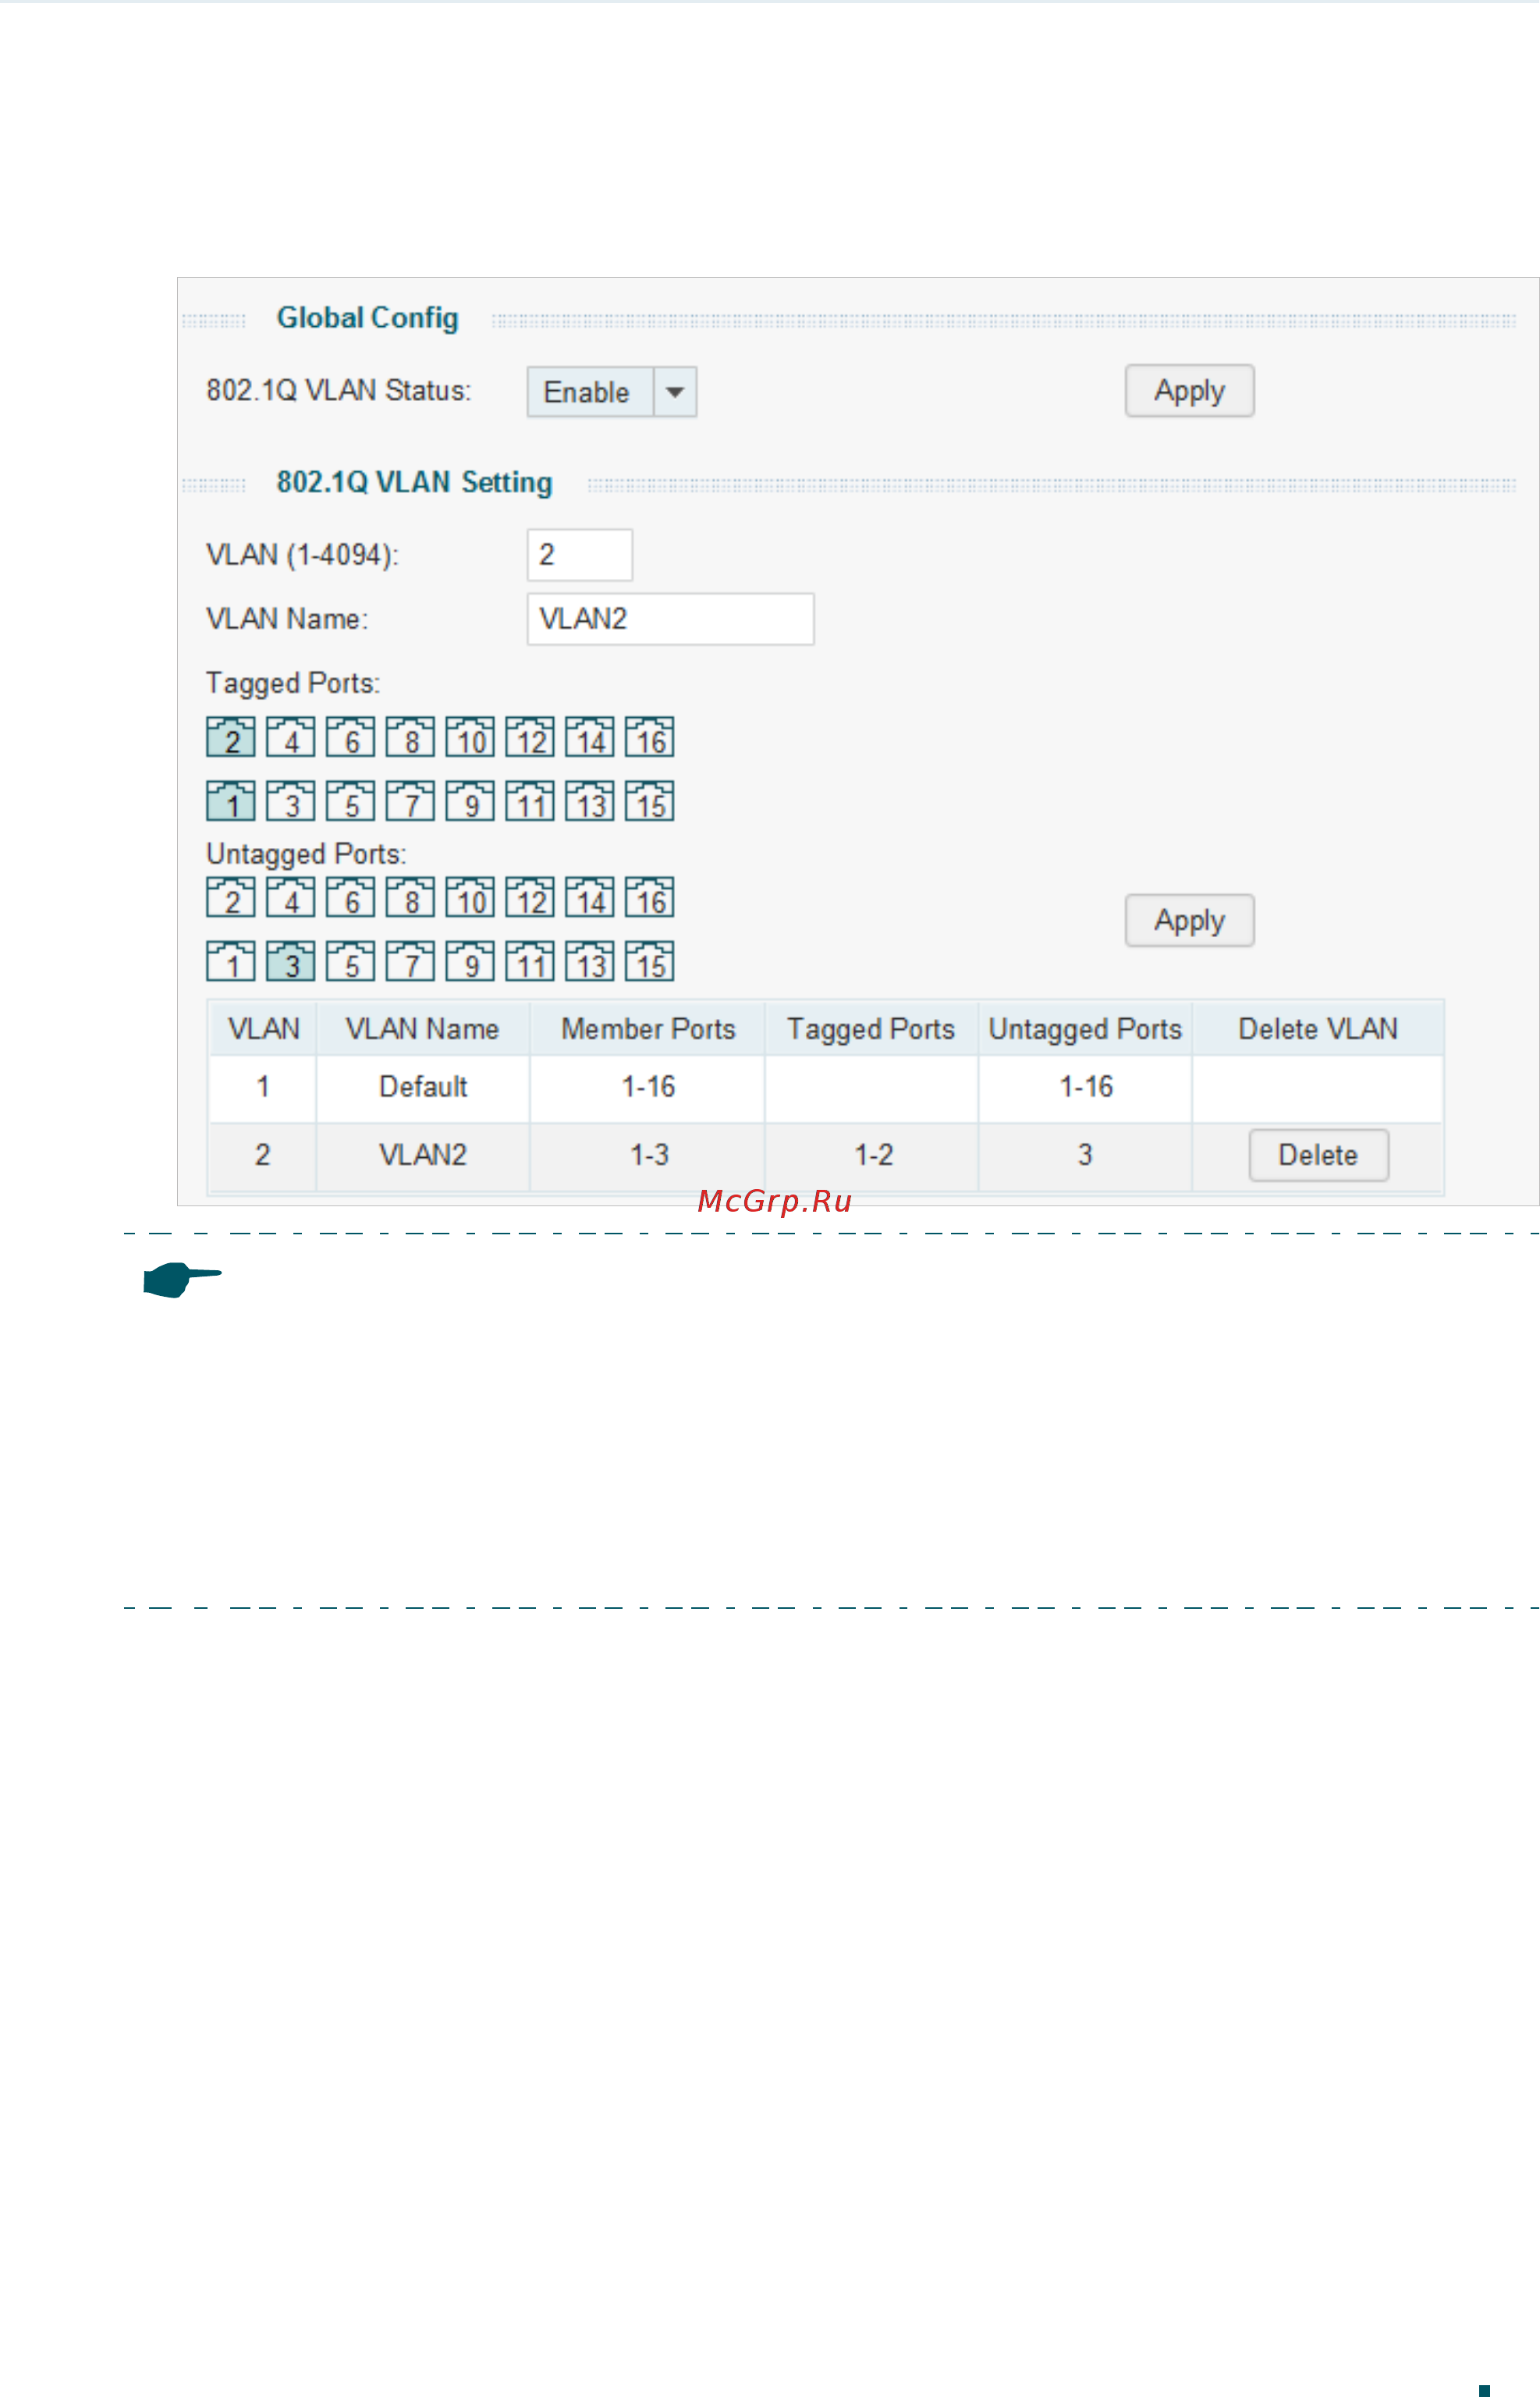Toggle untagged port 9

(471, 961)
